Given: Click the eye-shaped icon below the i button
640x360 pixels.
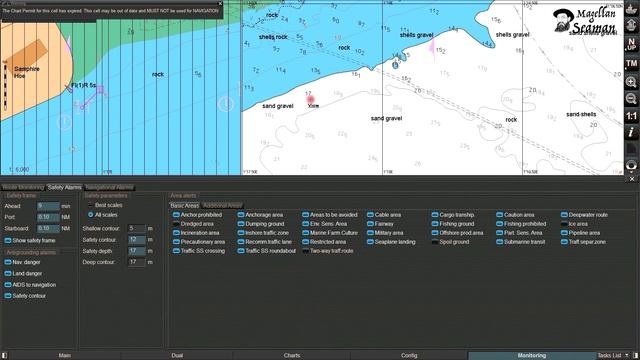Looking at the screenshot, I should tap(631, 165).
